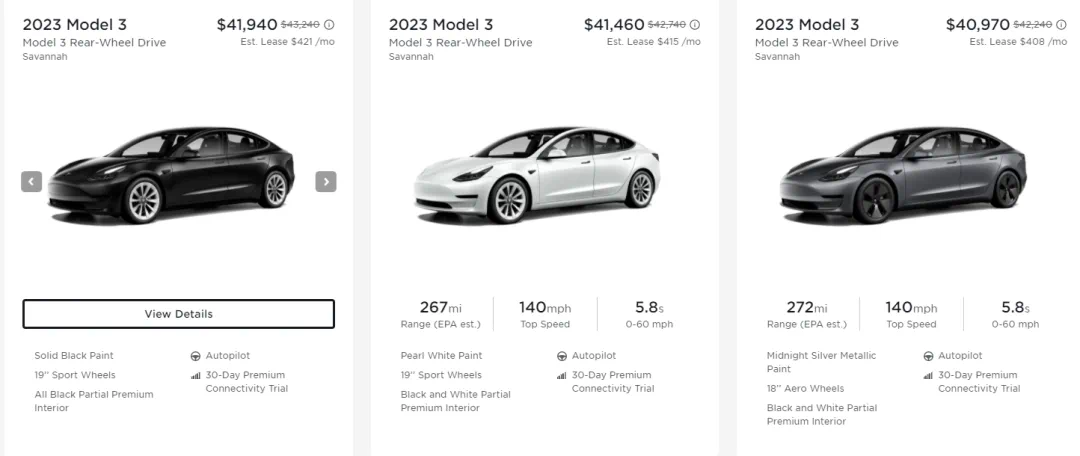Select the white Model 3 car image
The image size is (1080, 456).
[x=537, y=175]
